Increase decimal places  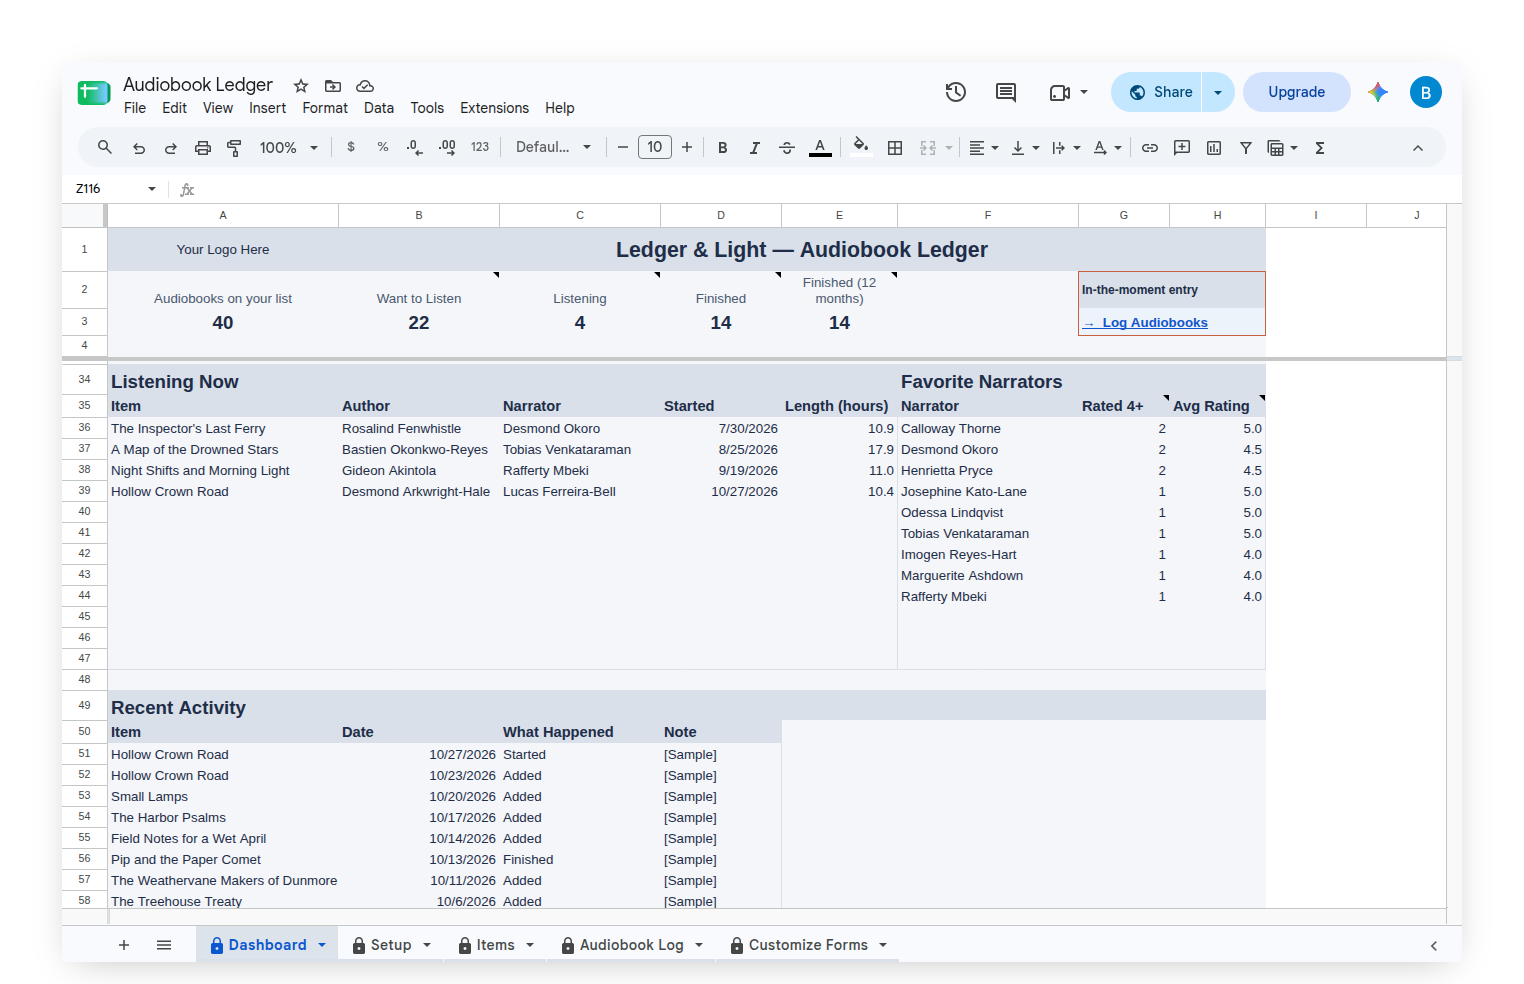click(x=447, y=147)
